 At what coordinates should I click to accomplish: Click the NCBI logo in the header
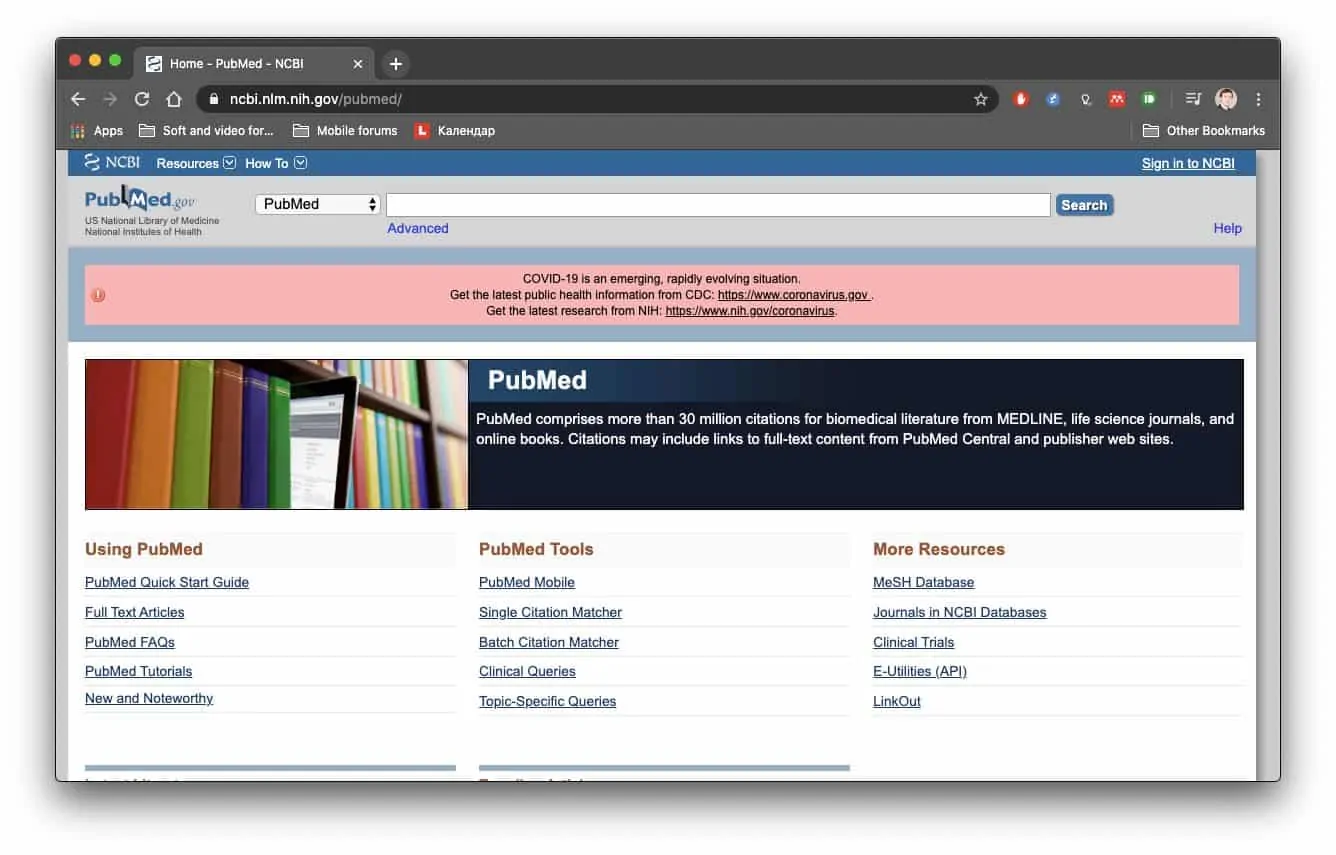coord(112,162)
